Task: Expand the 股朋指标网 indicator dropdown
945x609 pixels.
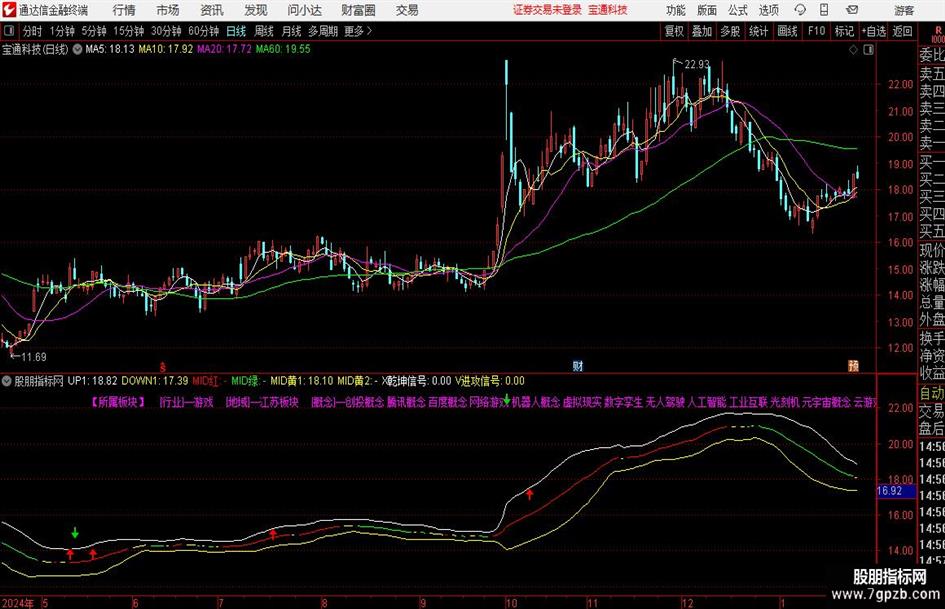Action: click(x=7, y=381)
